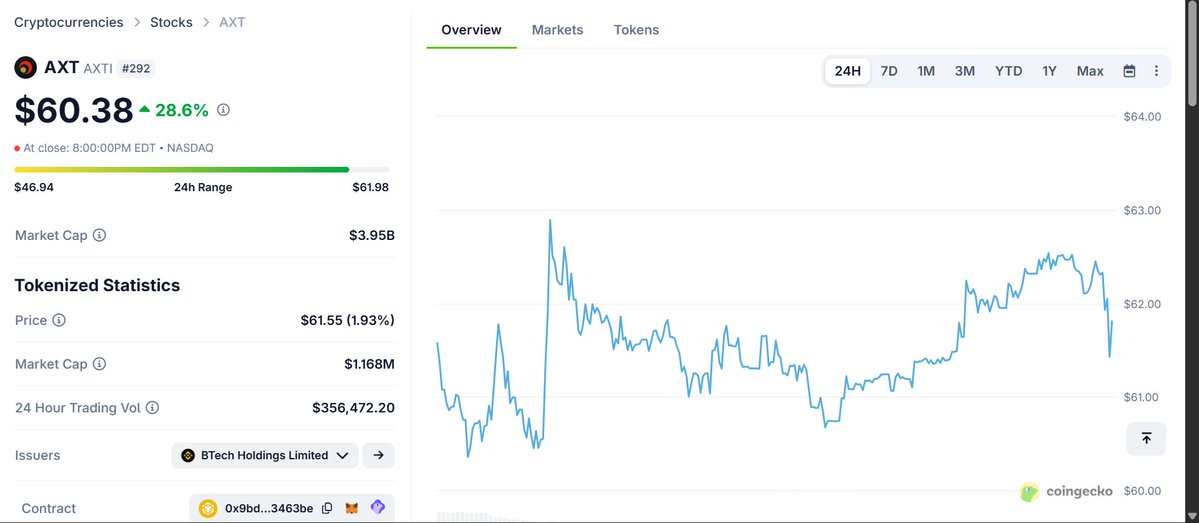Open chart options three-dot menu
The height and width of the screenshot is (523, 1199).
point(1156,71)
